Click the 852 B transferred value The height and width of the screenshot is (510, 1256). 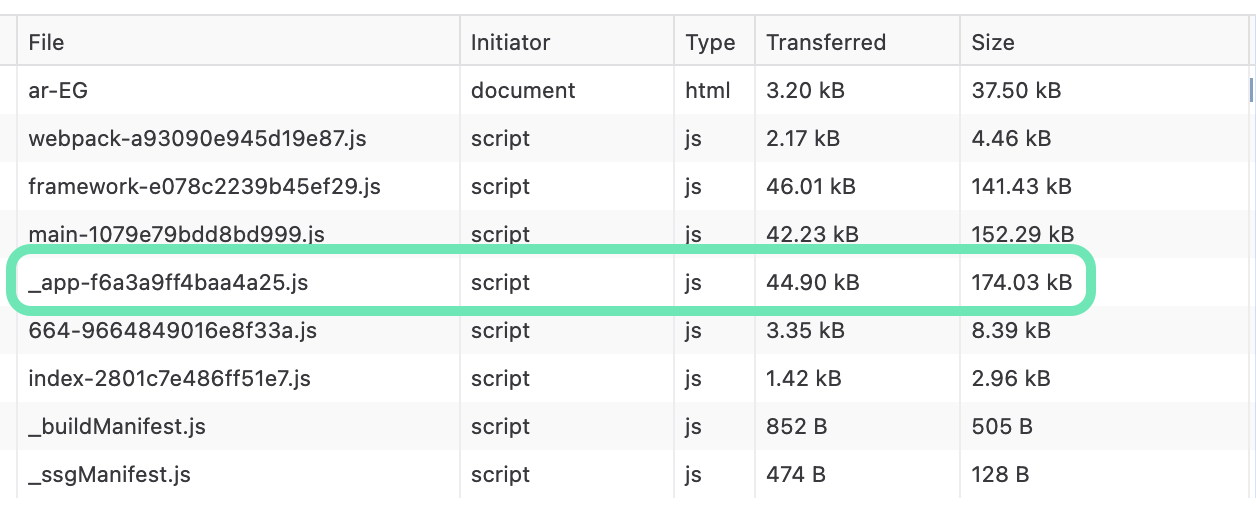coord(796,426)
